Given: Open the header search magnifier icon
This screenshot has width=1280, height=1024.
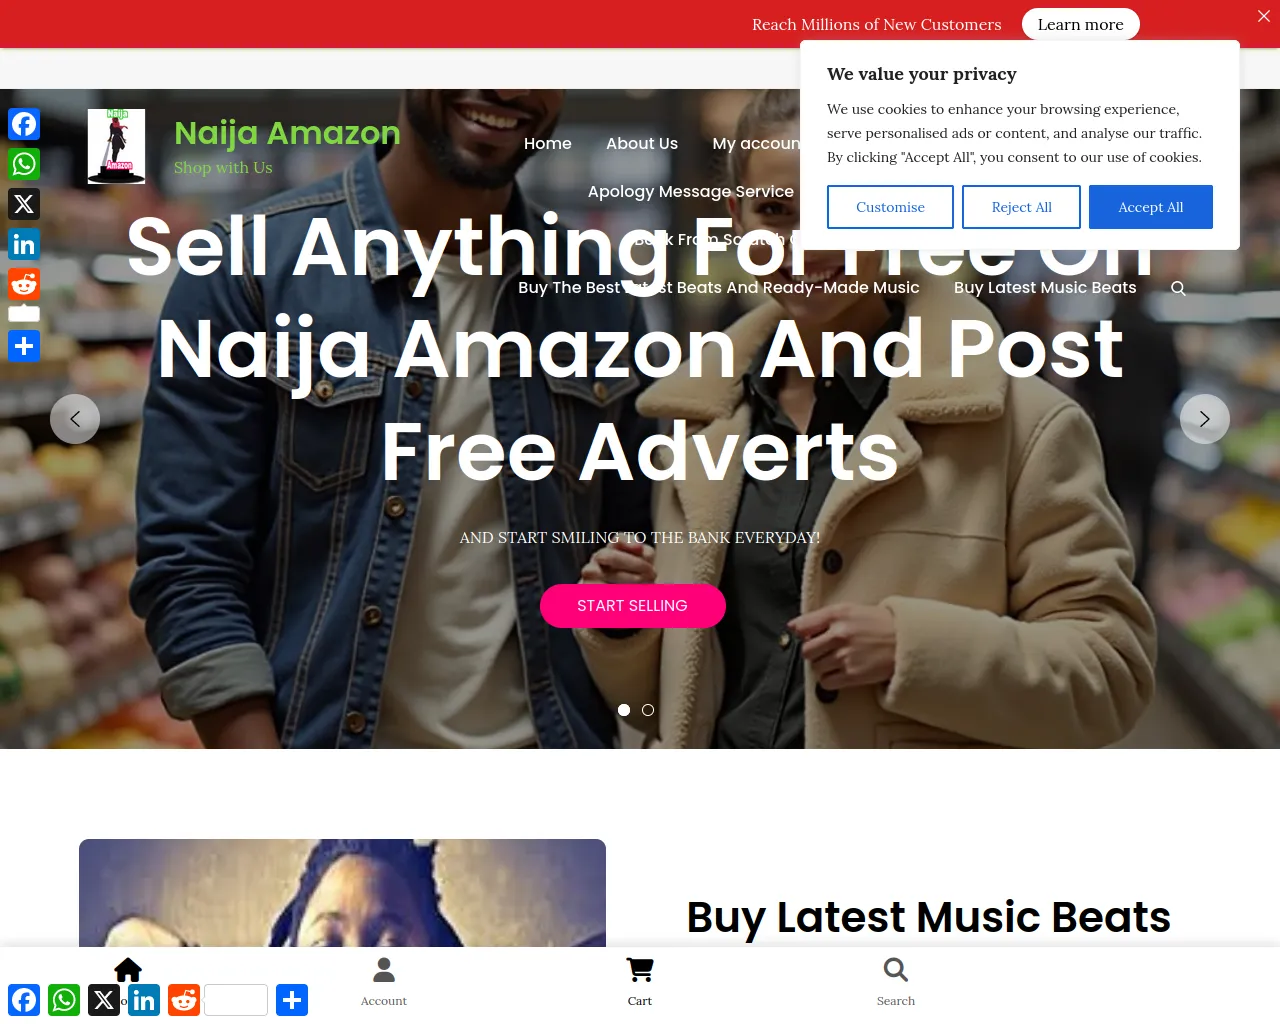Looking at the screenshot, I should click(1178, 288).
